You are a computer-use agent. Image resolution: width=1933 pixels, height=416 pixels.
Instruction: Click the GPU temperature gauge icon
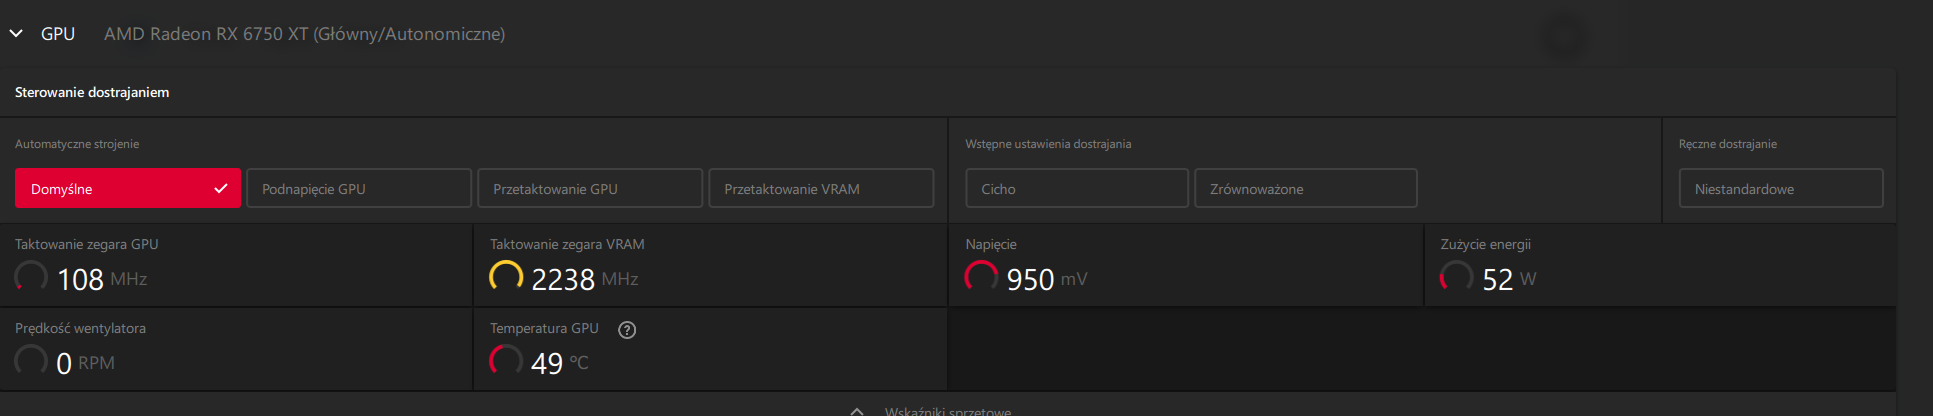pyautogui.click(x=506, y=361)
